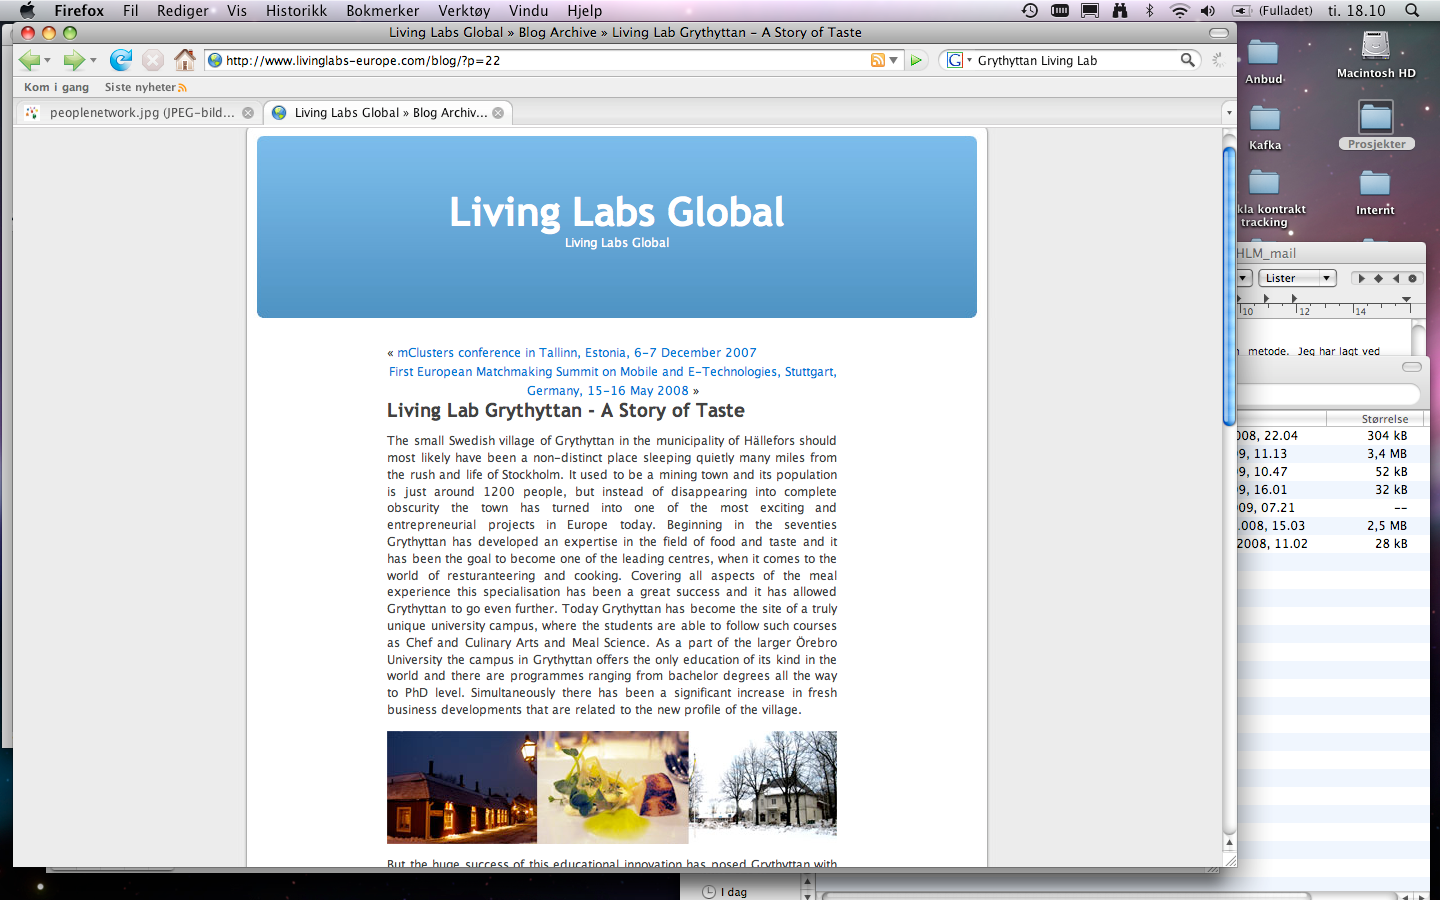Click the scroll up arrow of page scrollbar
This screenshot has width=1440, height=900.
pos(1229,843)
